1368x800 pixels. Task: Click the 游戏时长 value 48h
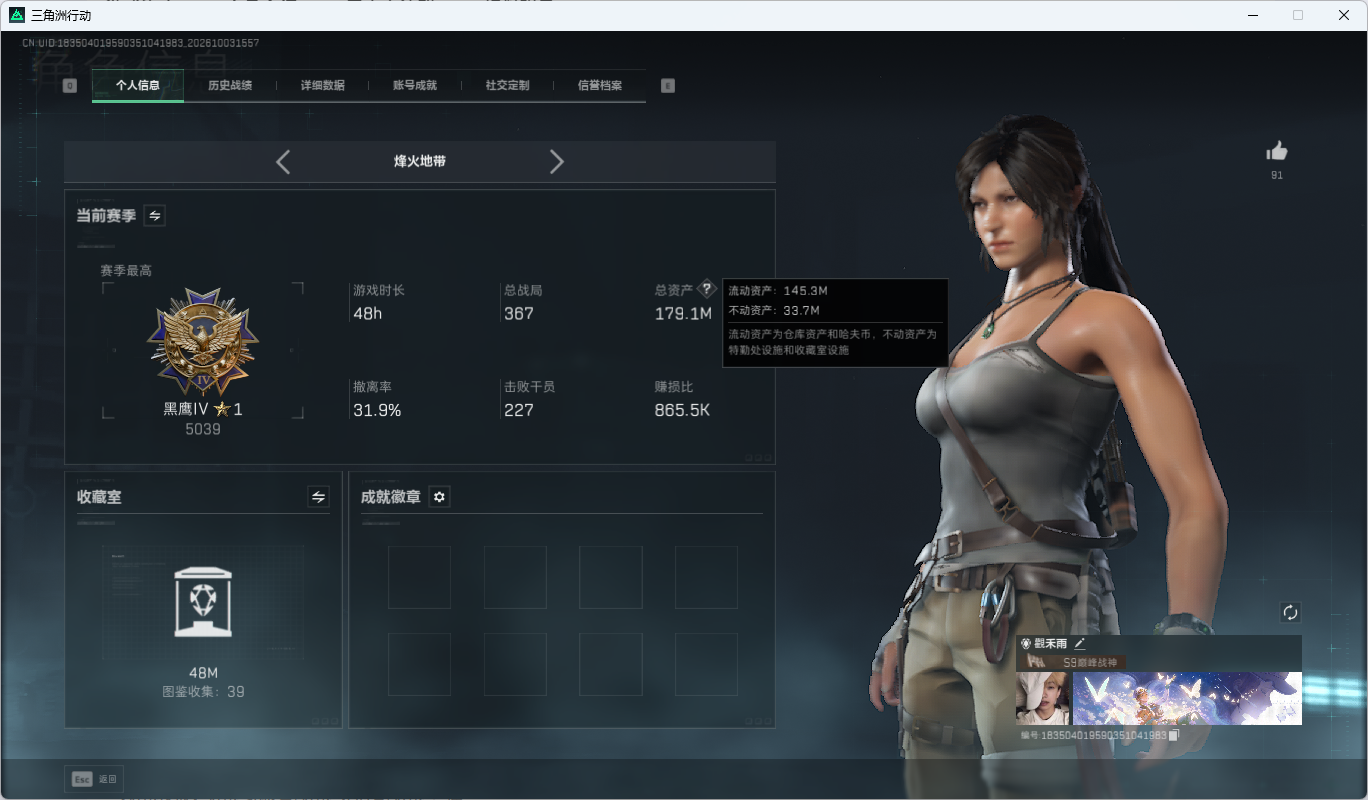[x=367, y=313]
